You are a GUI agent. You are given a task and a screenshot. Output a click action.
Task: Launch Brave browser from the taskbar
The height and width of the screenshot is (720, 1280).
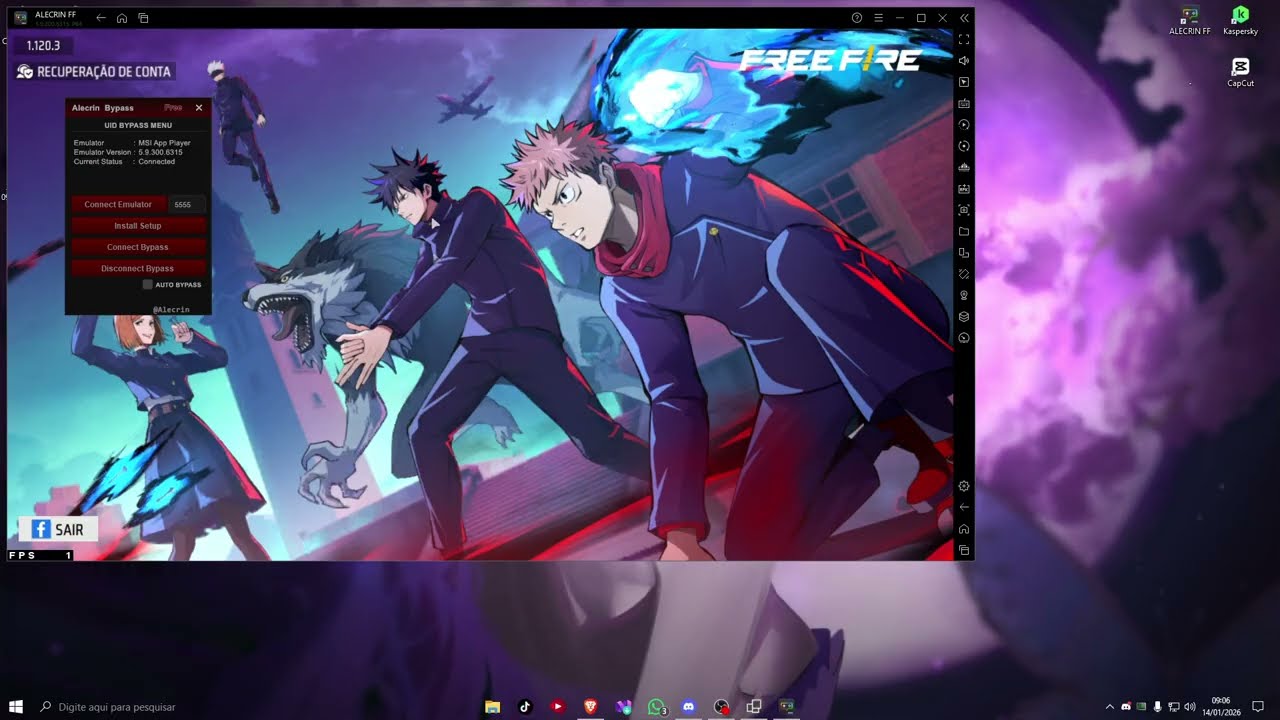(590, 707)
